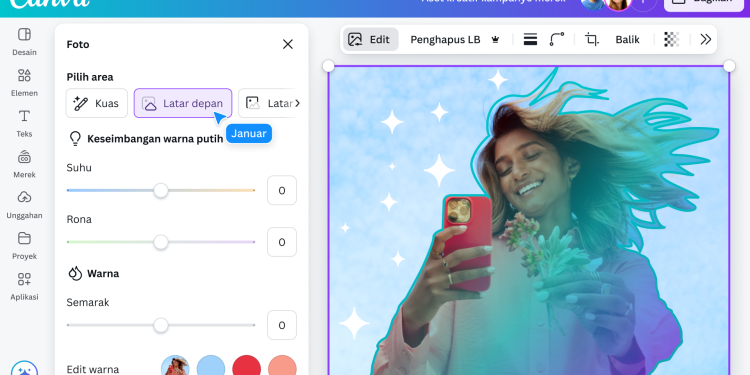Click the magic assistant sparkle button
This screenshot has width=750, height=375.
click(x=24, y=370)
